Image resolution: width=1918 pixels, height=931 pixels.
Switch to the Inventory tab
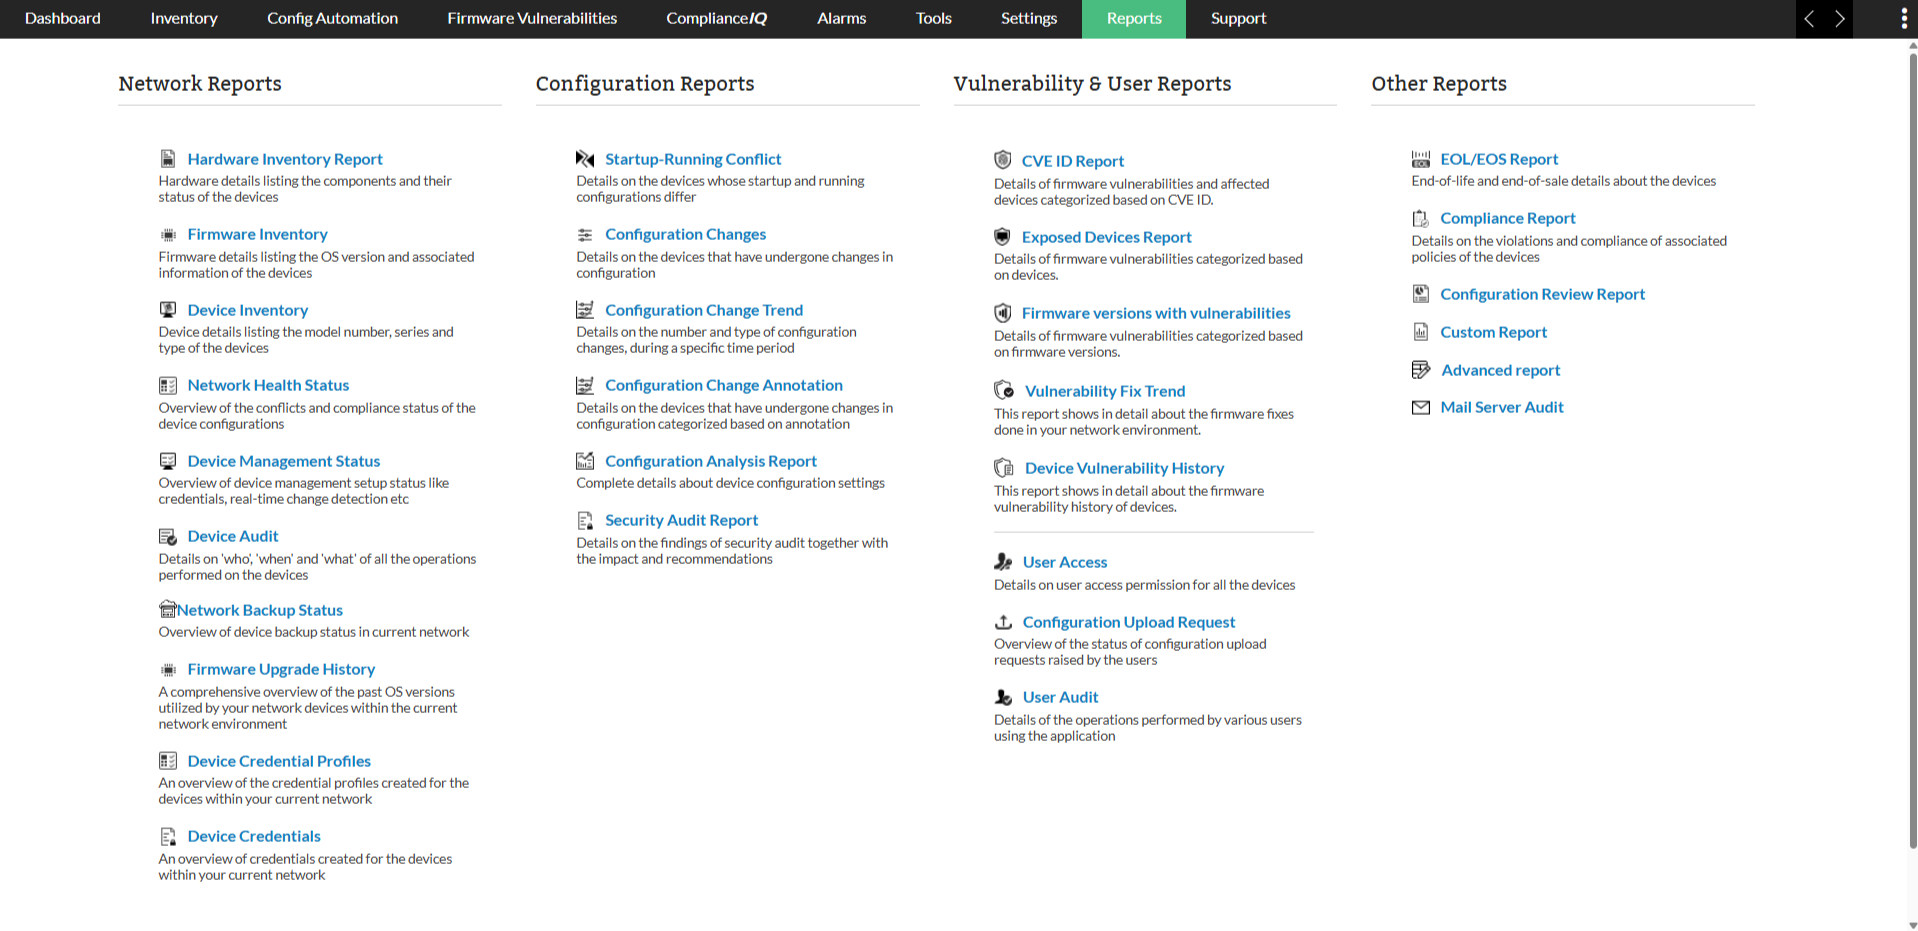(x=184, y=18)
